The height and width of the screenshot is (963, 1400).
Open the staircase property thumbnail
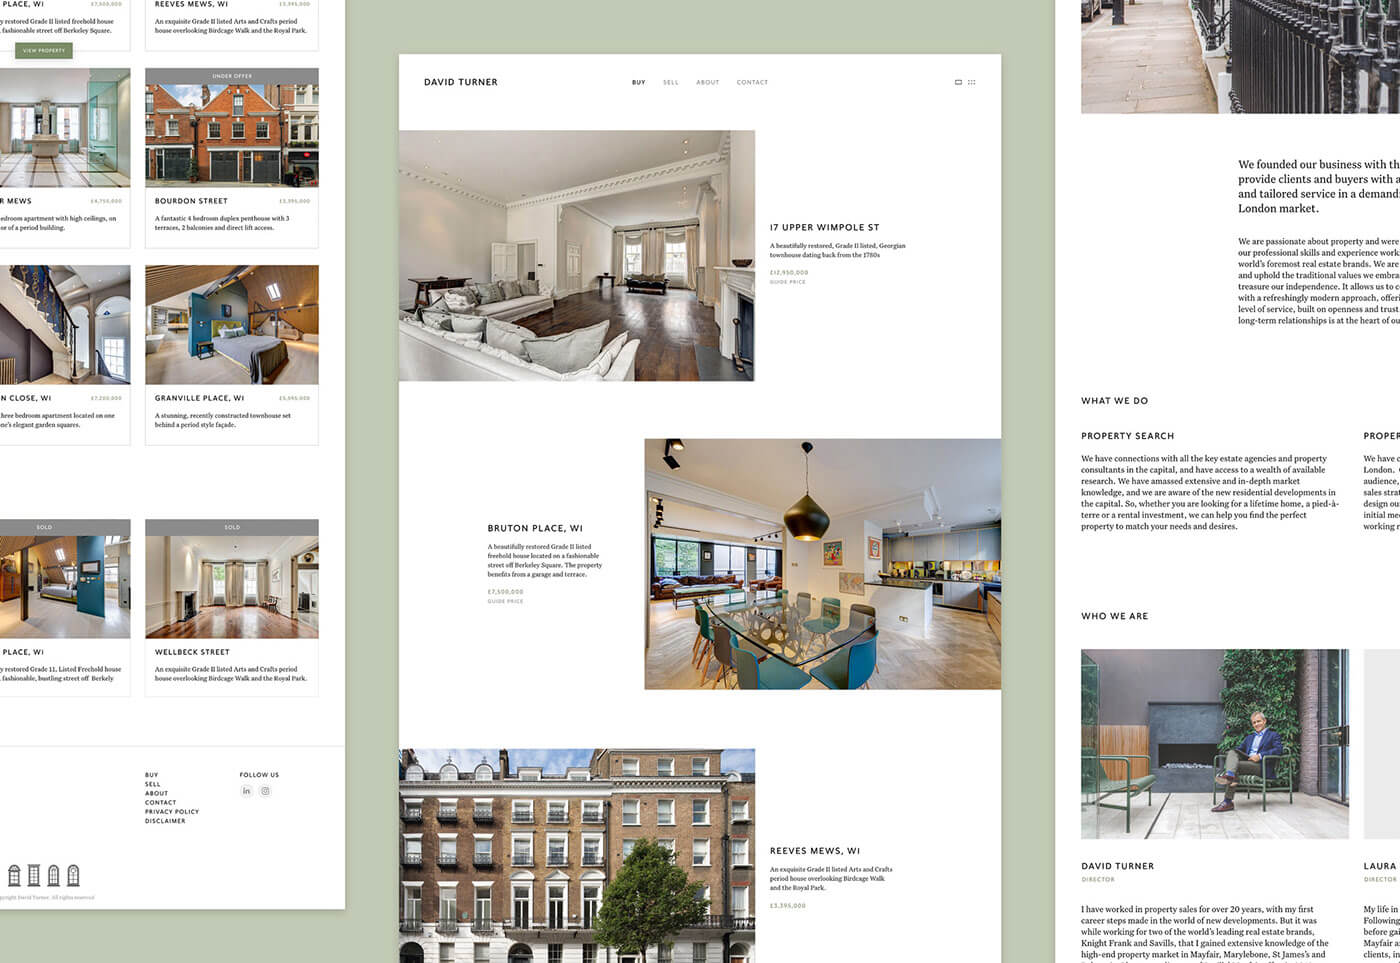pyautogui.click(x=65, y=324)
